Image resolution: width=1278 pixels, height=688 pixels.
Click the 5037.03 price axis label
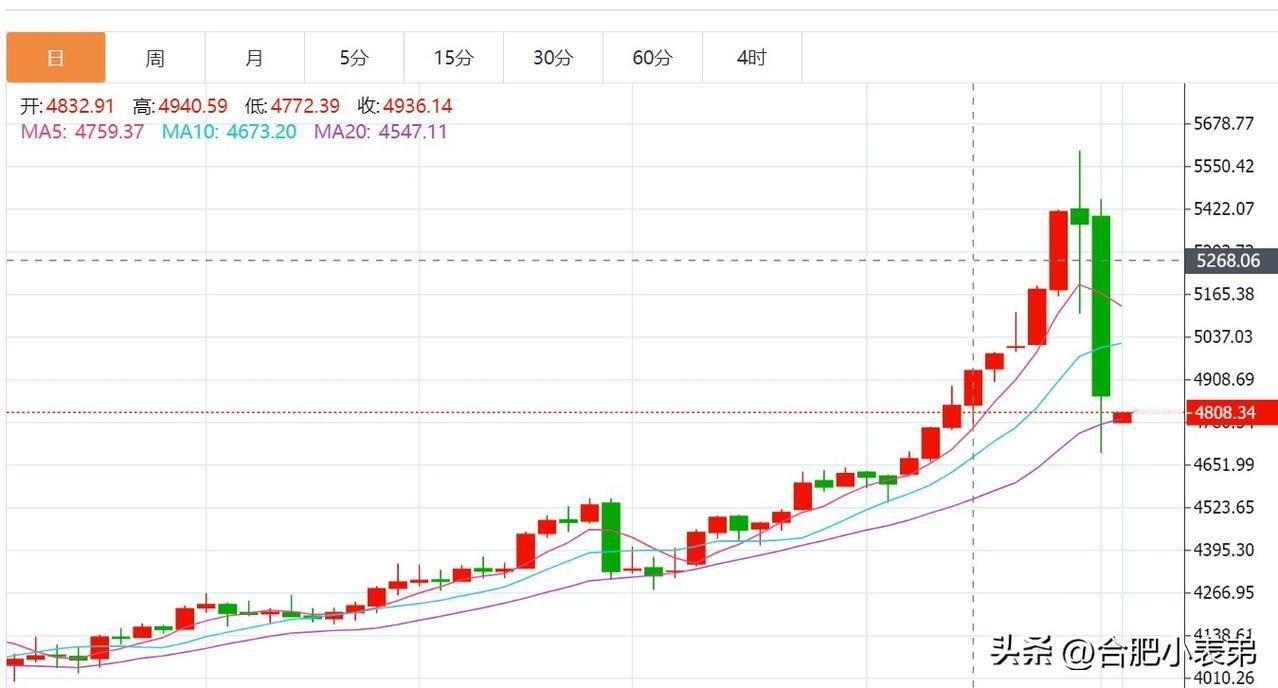1224,337
